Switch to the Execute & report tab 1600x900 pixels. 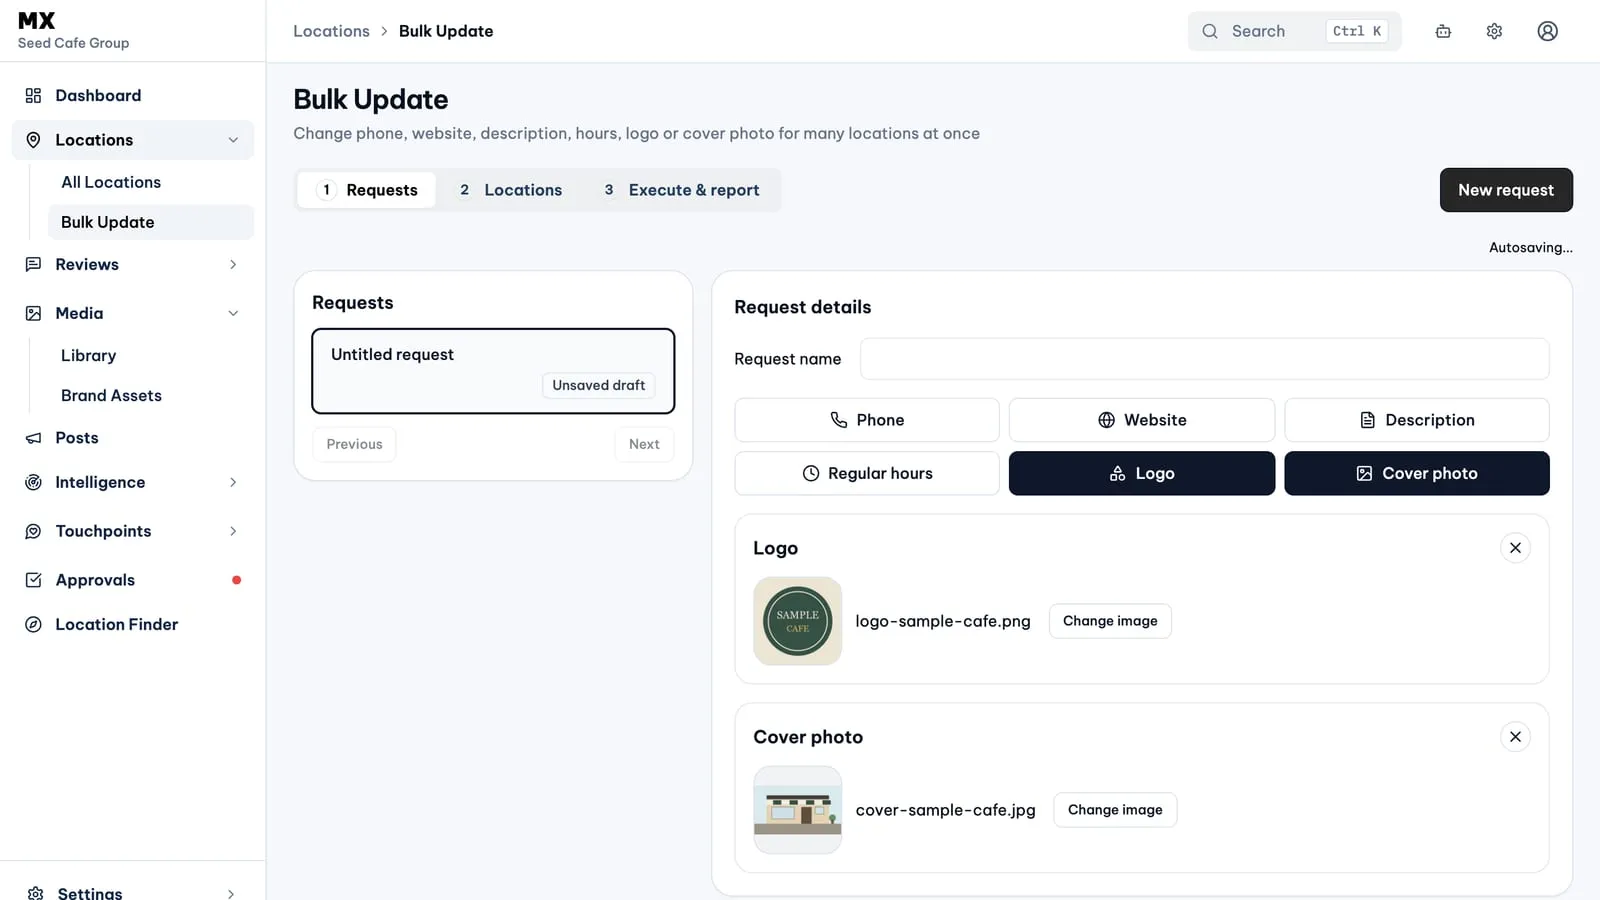tap(682, 190)
